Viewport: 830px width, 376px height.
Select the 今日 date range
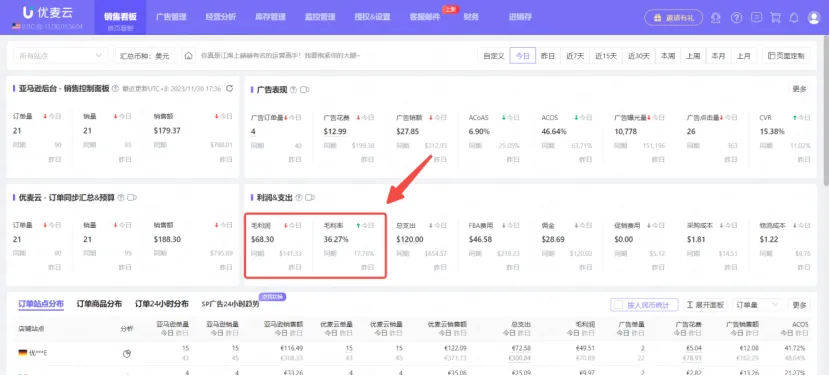522,56
